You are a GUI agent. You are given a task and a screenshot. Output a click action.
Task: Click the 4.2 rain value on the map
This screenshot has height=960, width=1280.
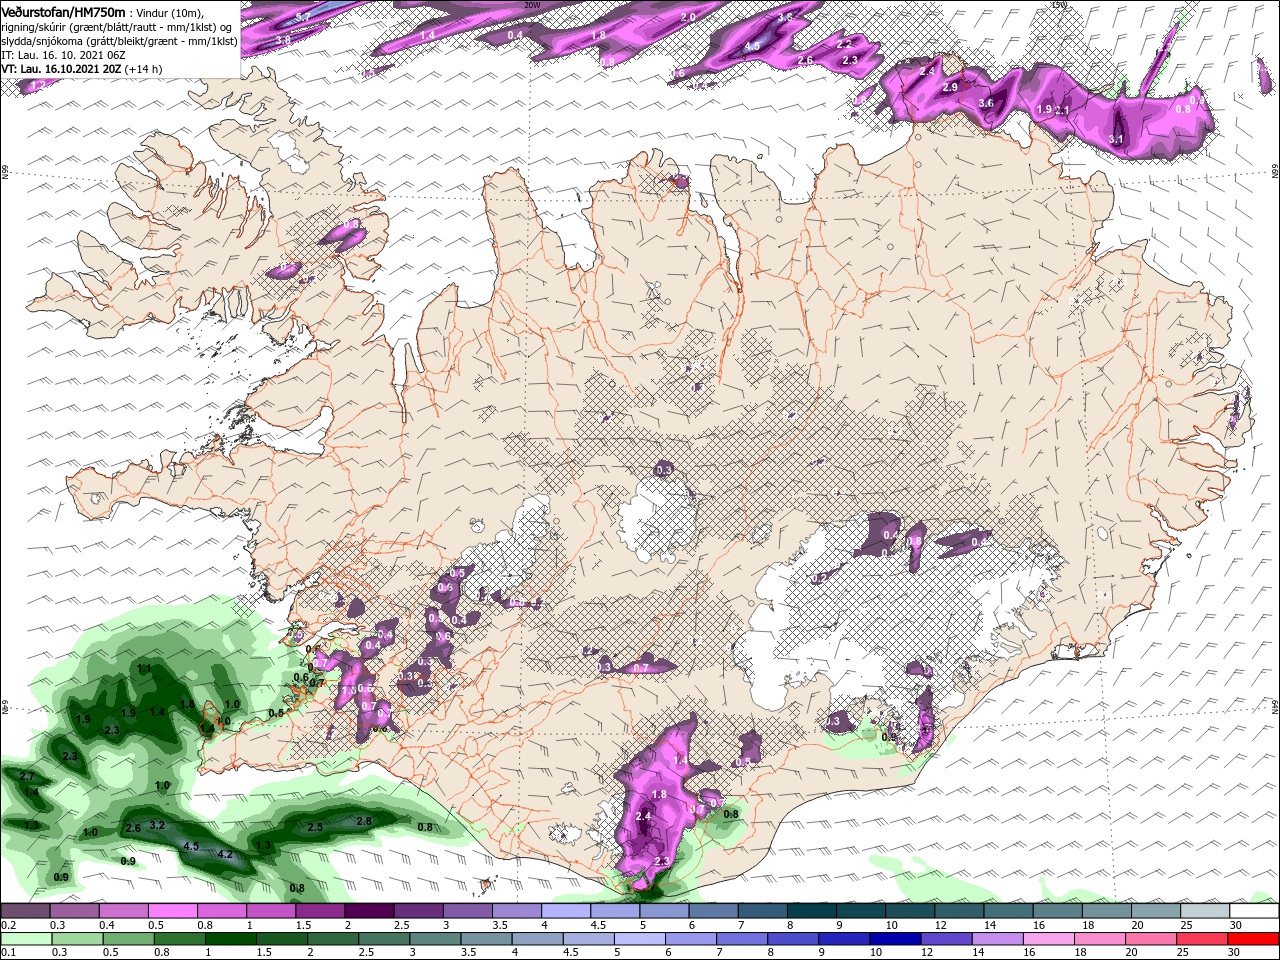point(225,854)
